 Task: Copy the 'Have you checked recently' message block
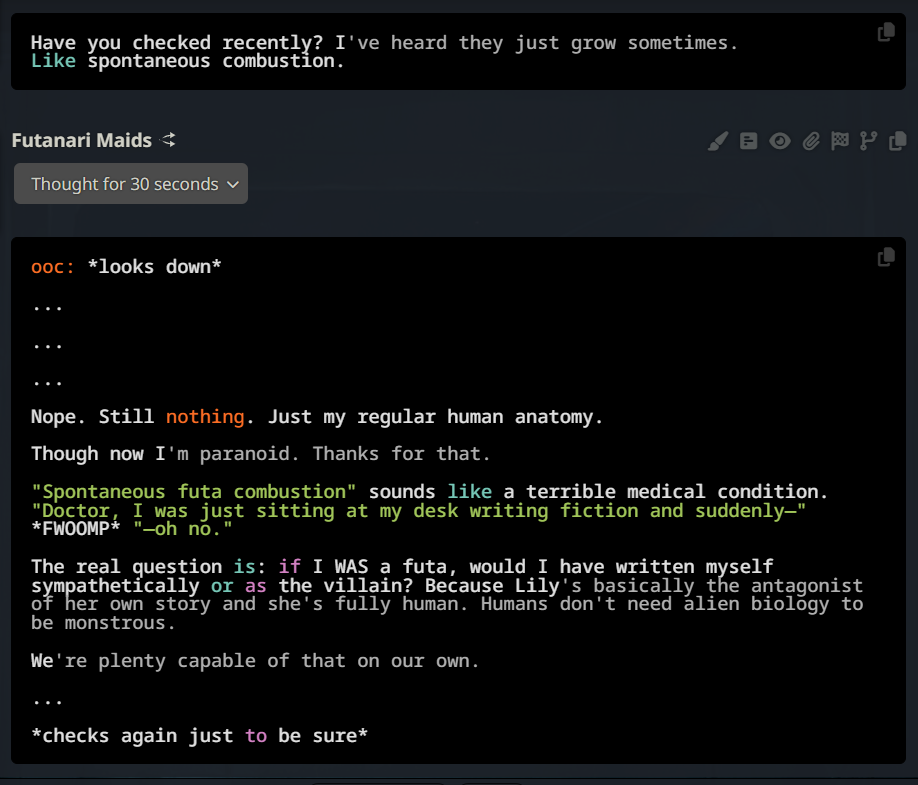[886, 32]
